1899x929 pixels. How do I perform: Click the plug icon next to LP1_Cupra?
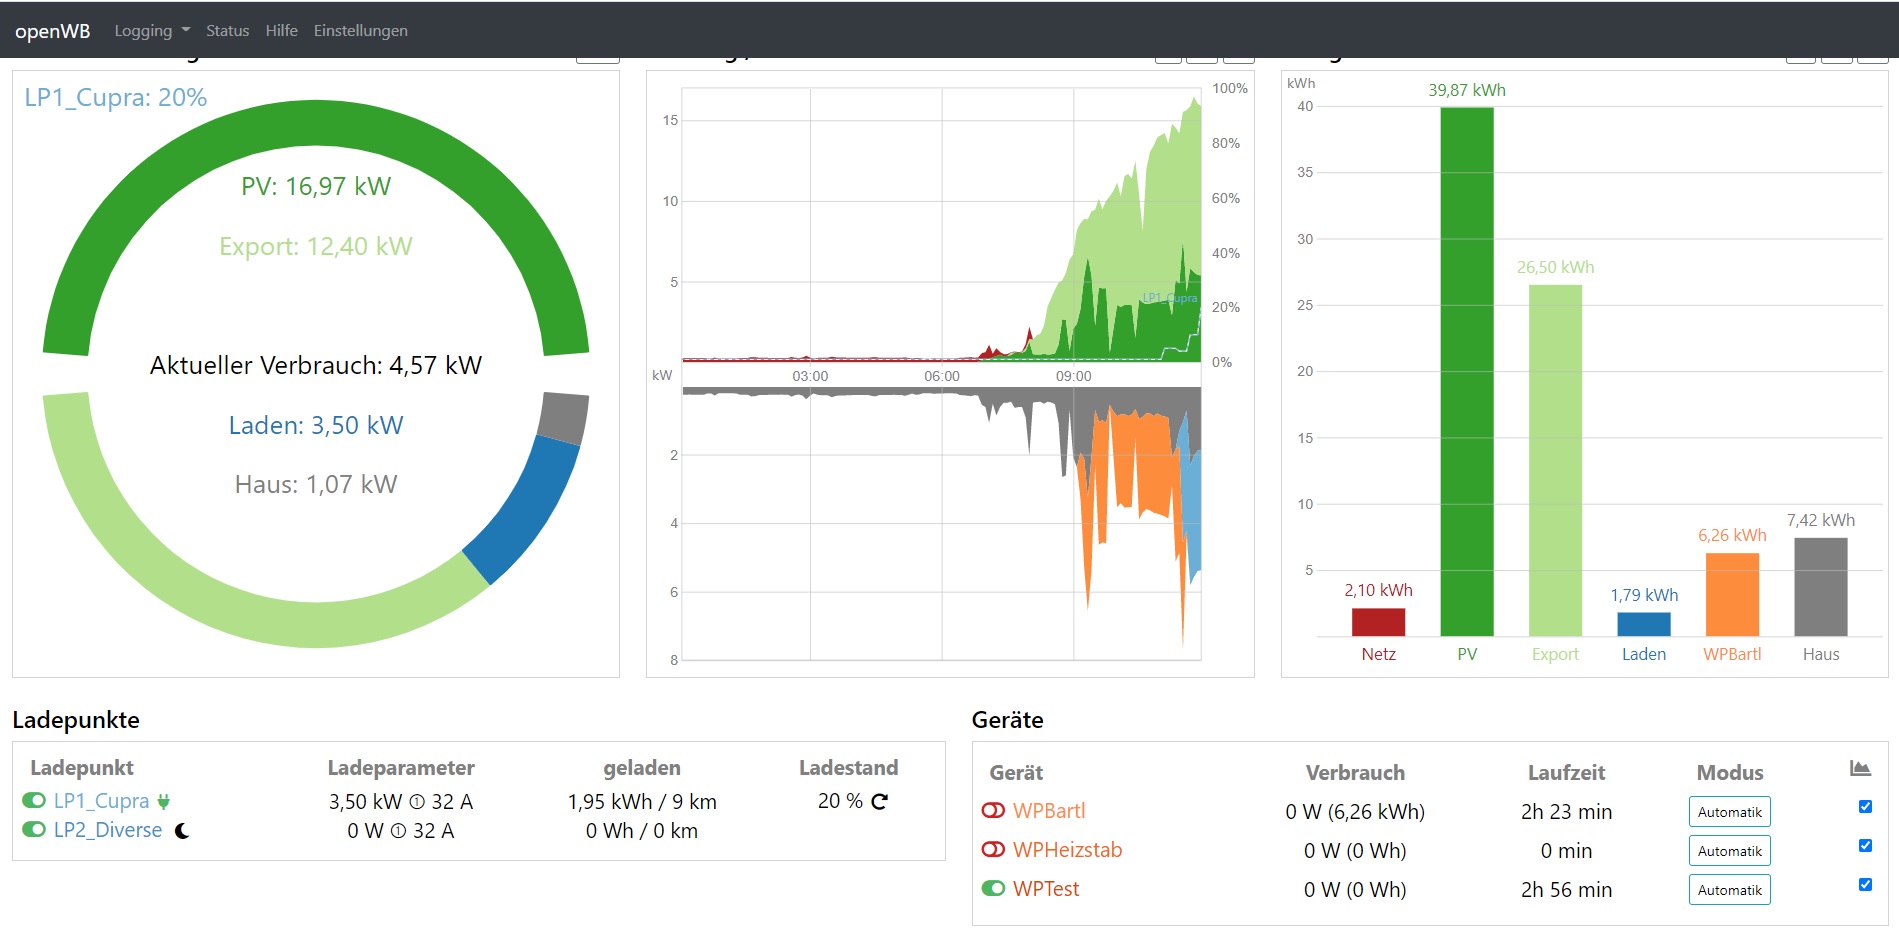tap(164, 801)
